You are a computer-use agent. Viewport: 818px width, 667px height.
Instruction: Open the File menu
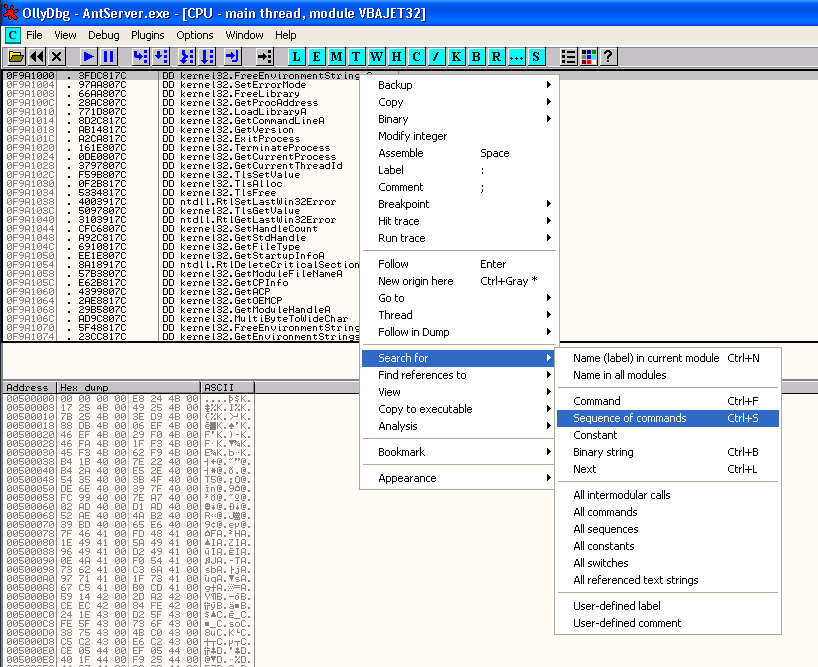[x=34, y=35]
